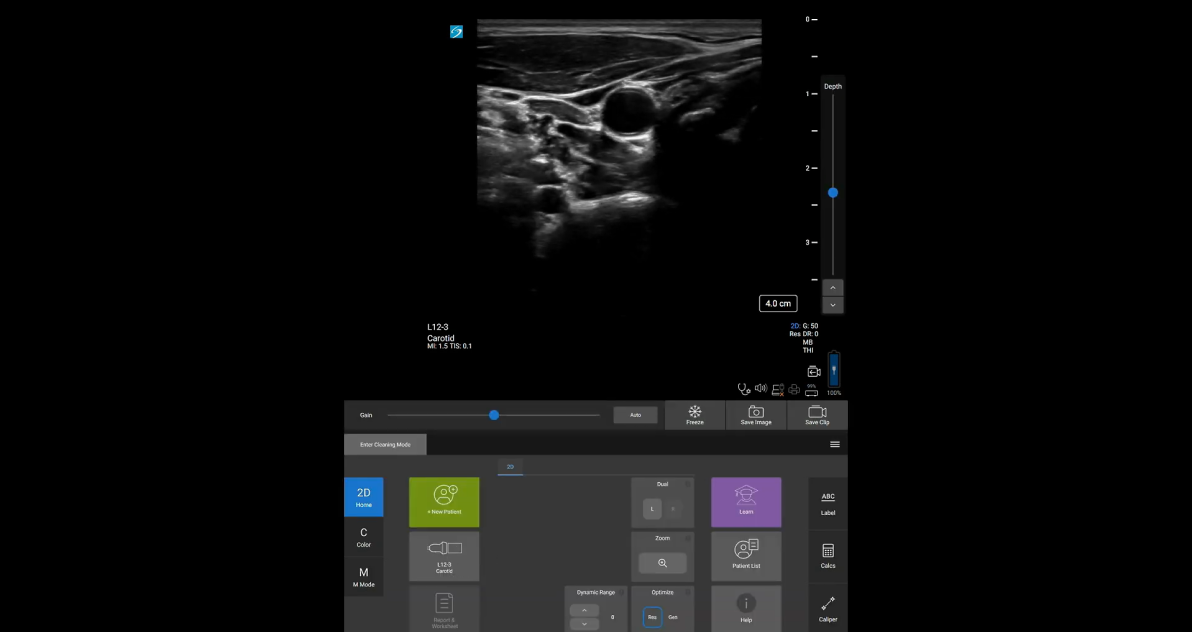The image size is (1192, 632).
Task: Click the Gain slider handle
Action: [x=494, y=415]
